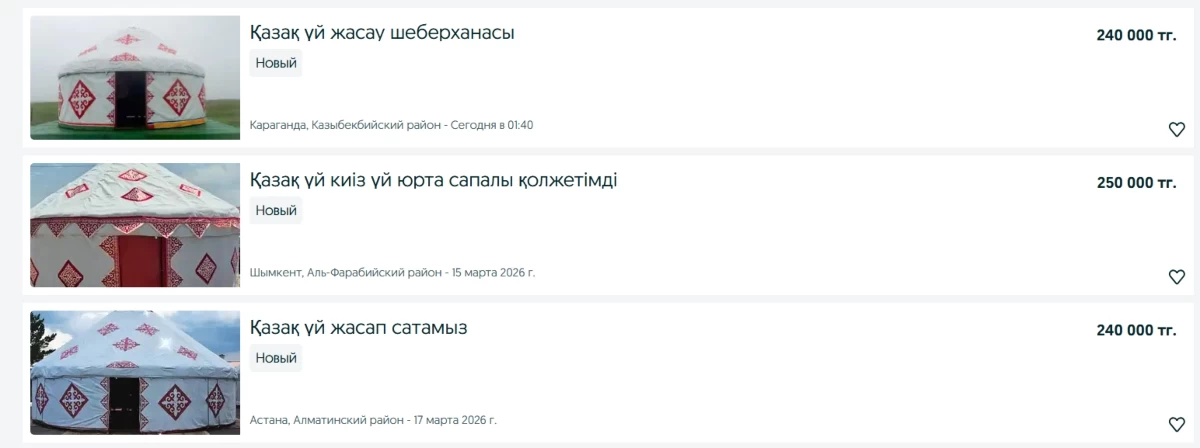
Task: Click 'Новый' badge on the Караганда listing
Action: point(276,63)
